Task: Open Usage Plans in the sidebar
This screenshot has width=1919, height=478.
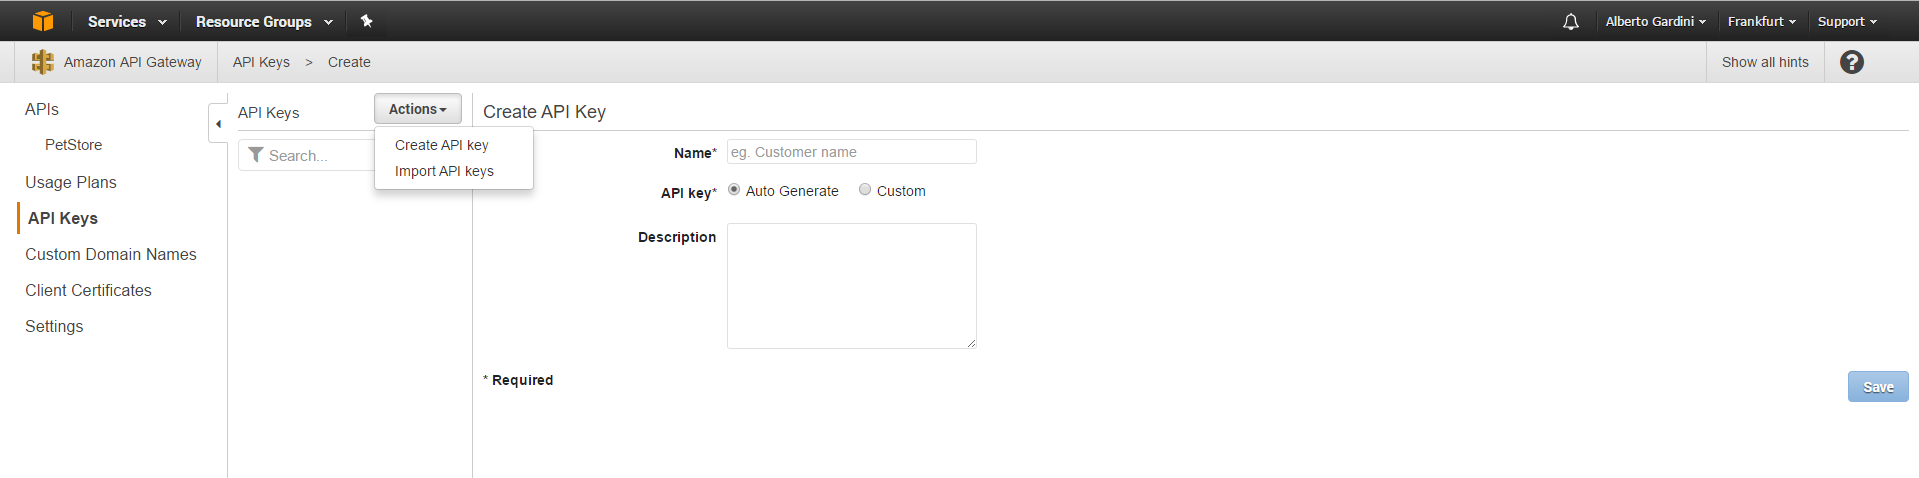Action: point(71,182)
